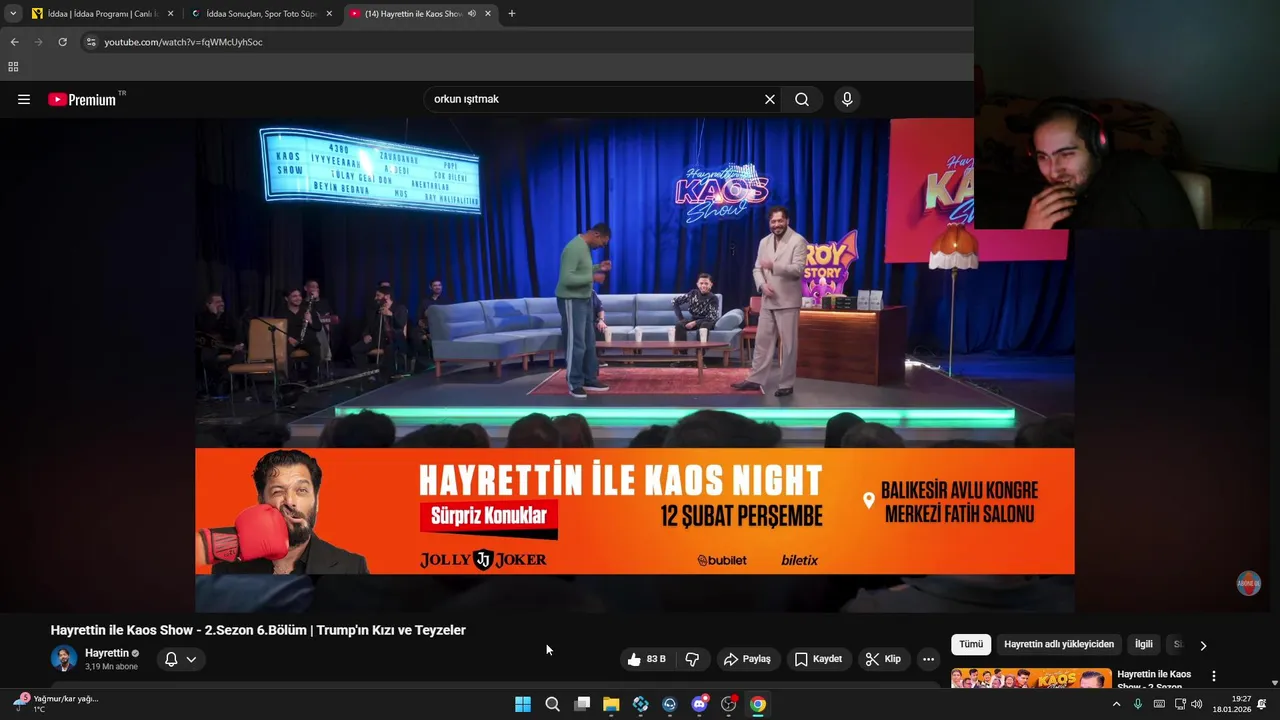Image resolution: width=1280 pixels, height=720 pixels.
Task: Dislike the video with thumbs down
Action: (692, 659)
